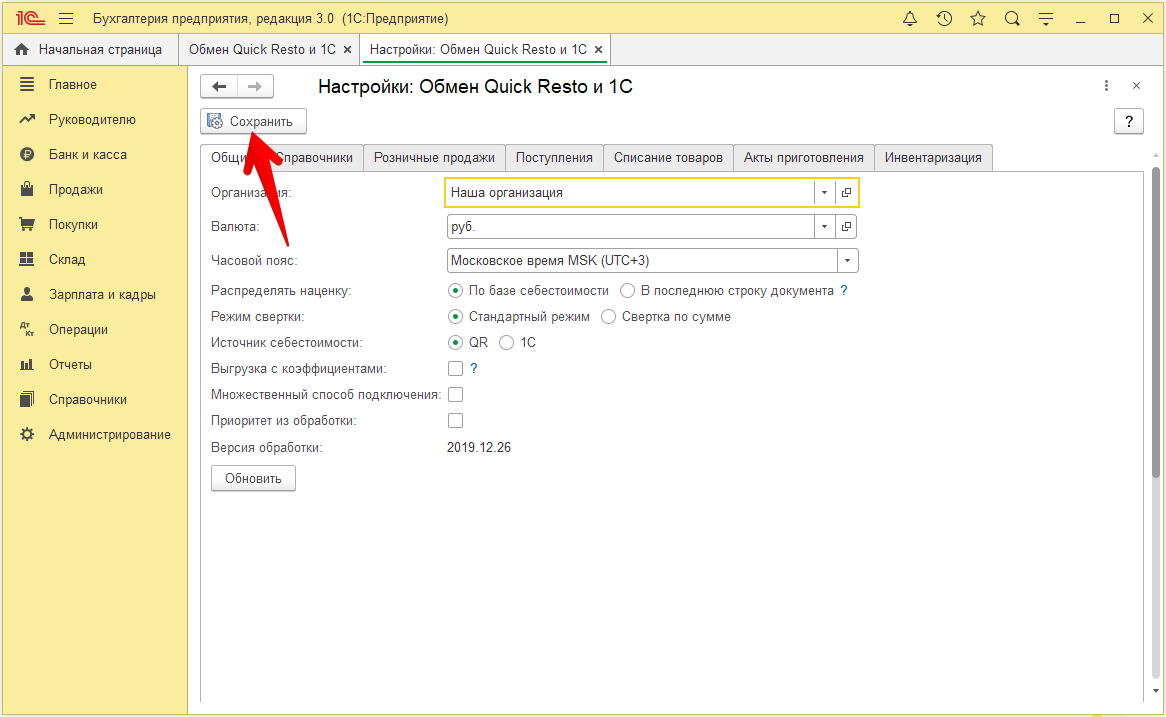
Task: Open form help question mark button
Action: pos(1129,121)
